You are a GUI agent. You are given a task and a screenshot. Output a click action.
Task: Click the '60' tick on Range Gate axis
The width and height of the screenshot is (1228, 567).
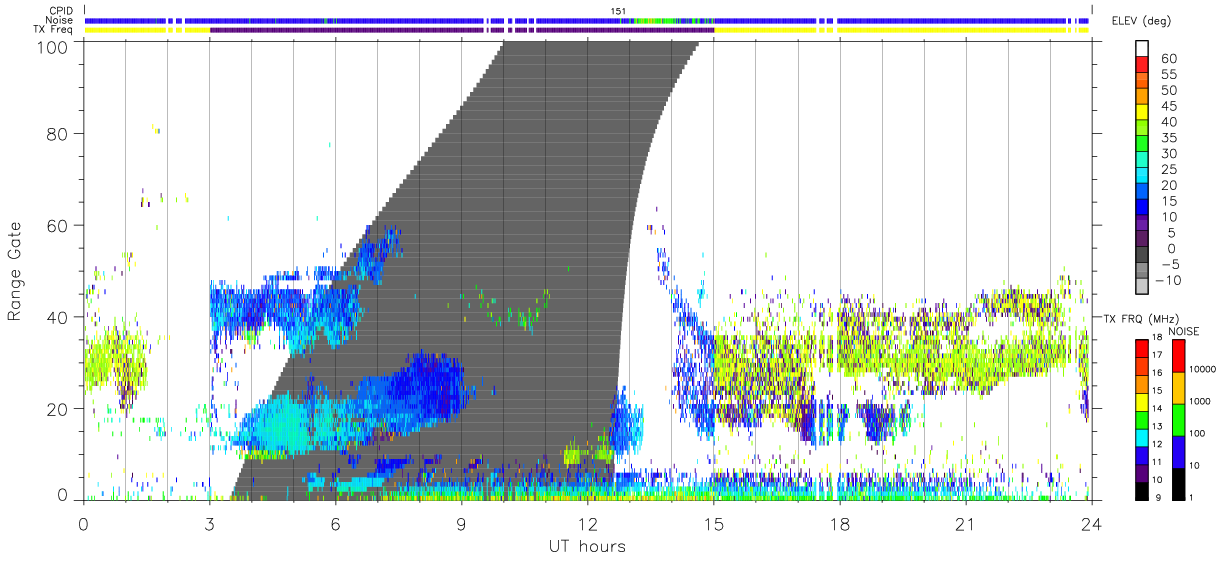[x=58, y=225]
